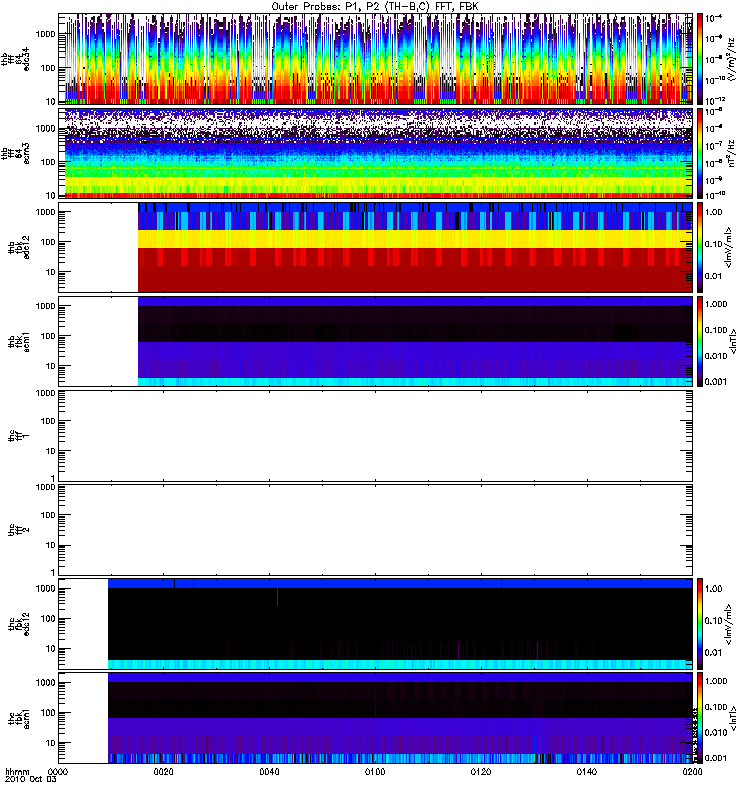Click the 1 tick on the thc fff 2 panel
The image size is (750, 800).
(x=53, y=572)
